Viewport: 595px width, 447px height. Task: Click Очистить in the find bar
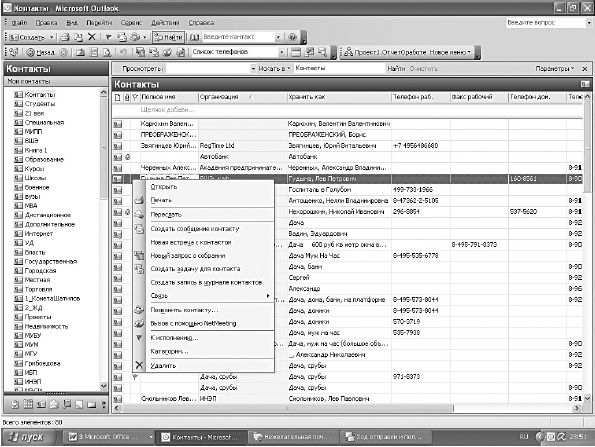423,69
